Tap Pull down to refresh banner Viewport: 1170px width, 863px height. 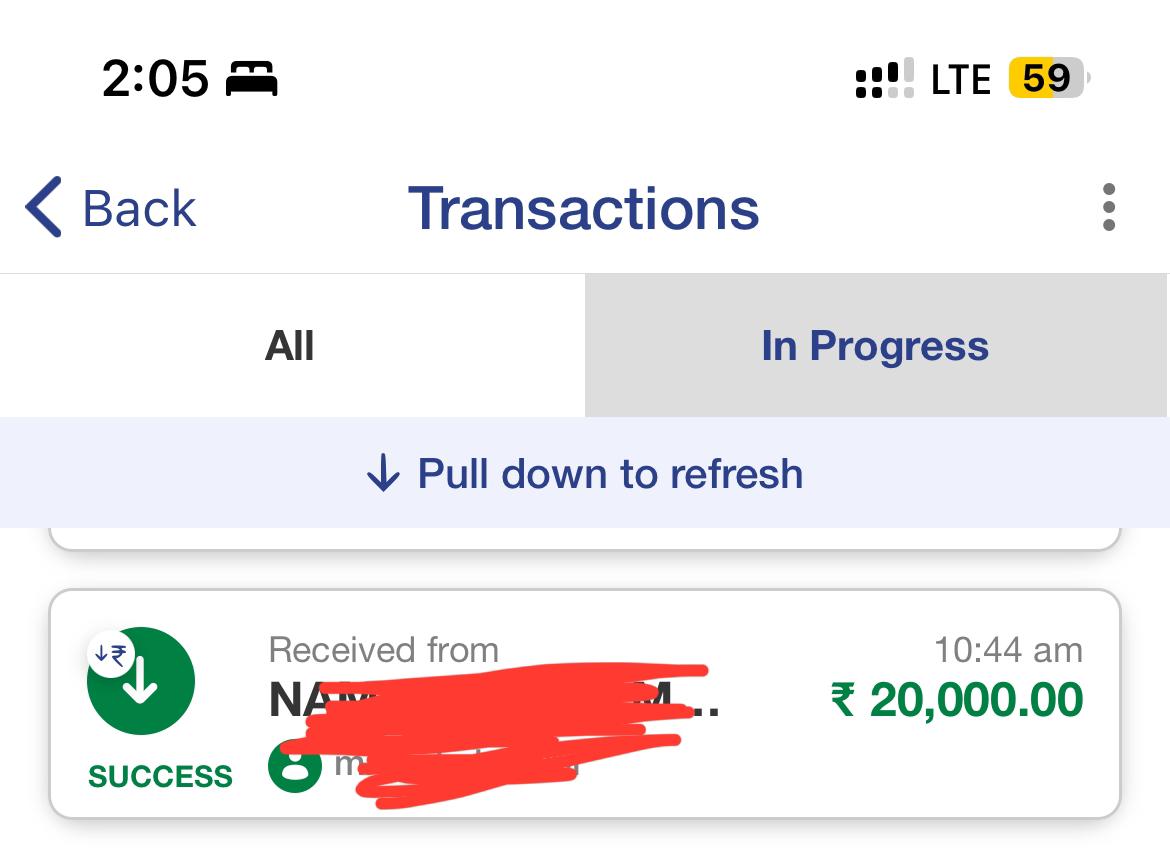click(585, 473)
